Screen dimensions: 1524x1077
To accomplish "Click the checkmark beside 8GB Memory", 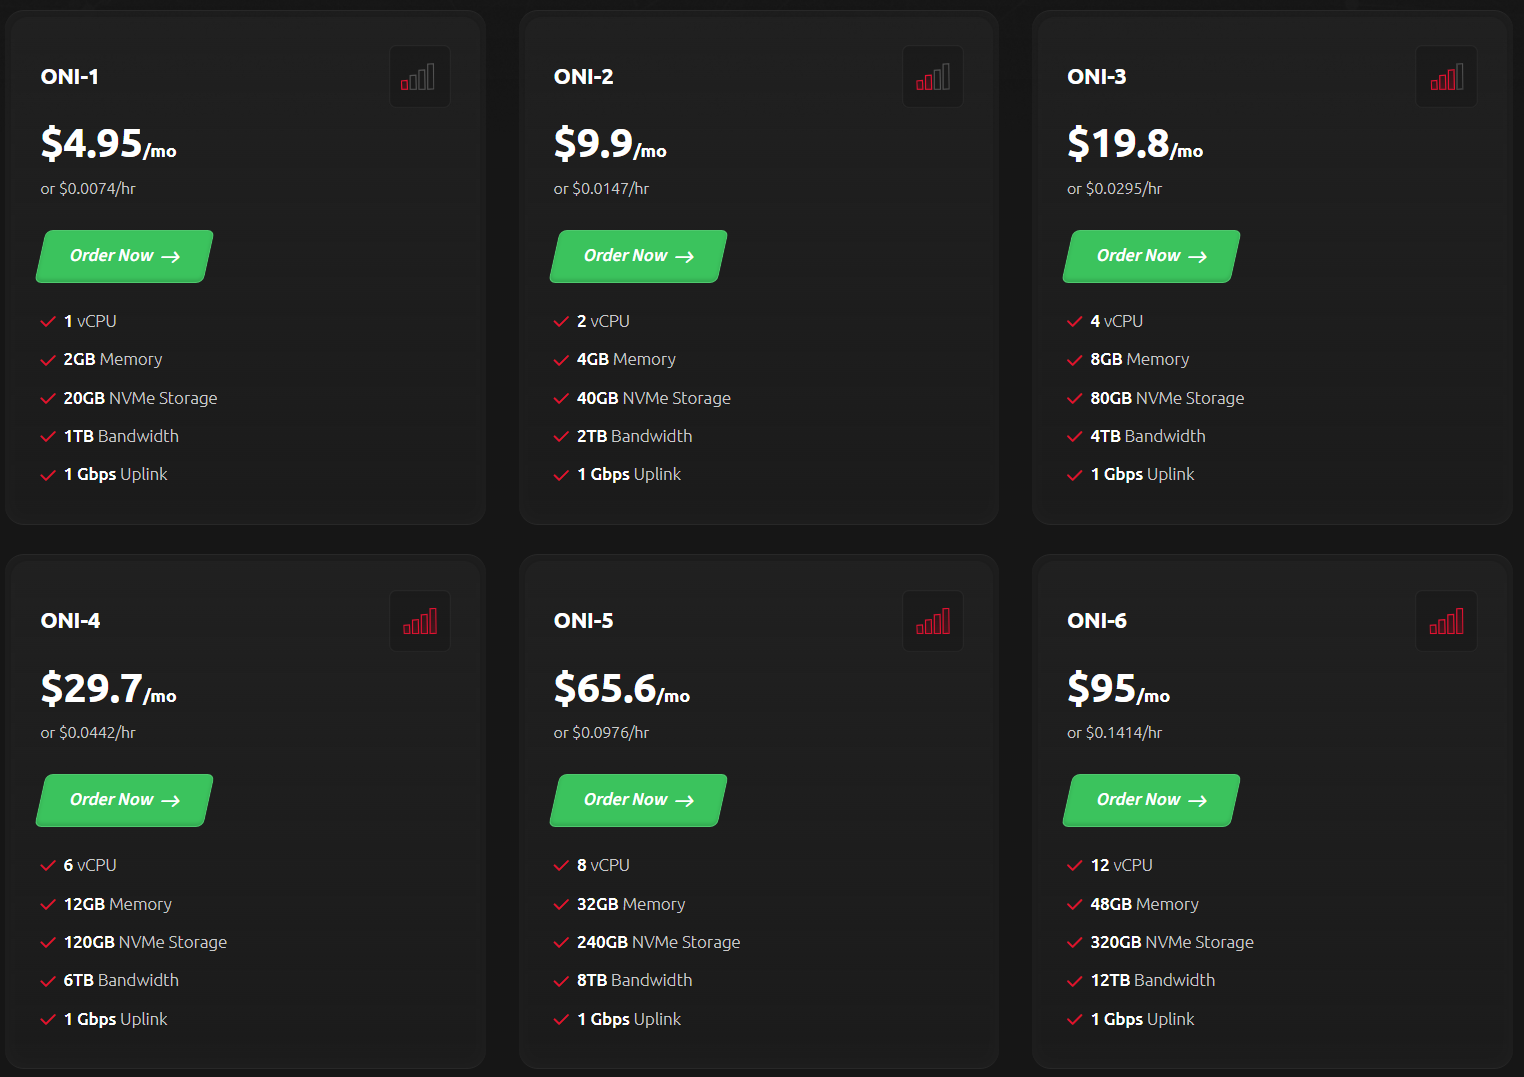I will pyautogui.click(x=1074, y=360).
